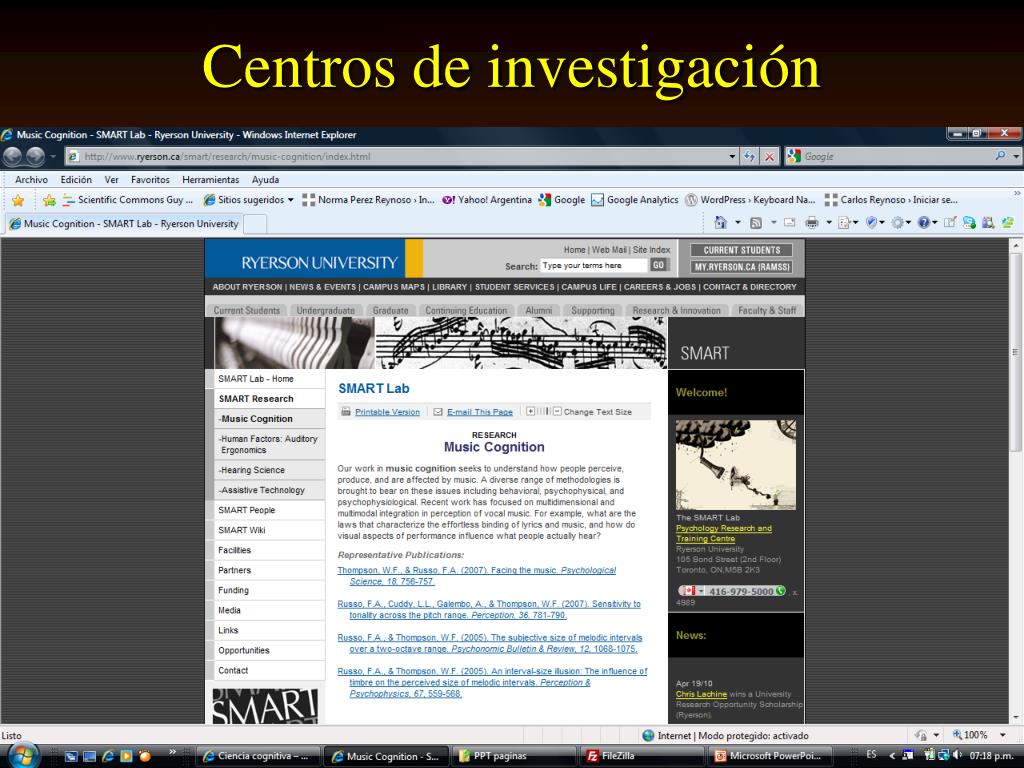Image resolution: width=1024 pixels, height=768 pixels.
Task: Select Music Cognition browser tab
Action: [124, 223]
